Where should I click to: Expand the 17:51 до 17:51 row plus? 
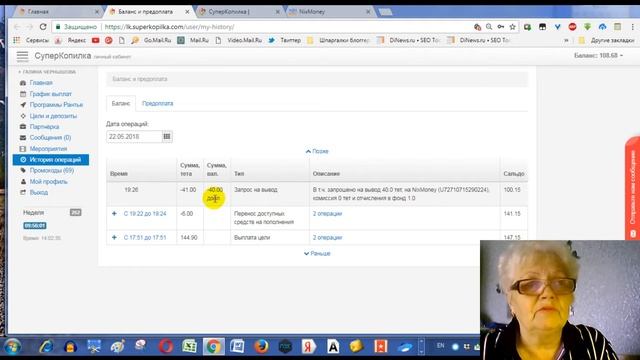[x=114, y=237]
